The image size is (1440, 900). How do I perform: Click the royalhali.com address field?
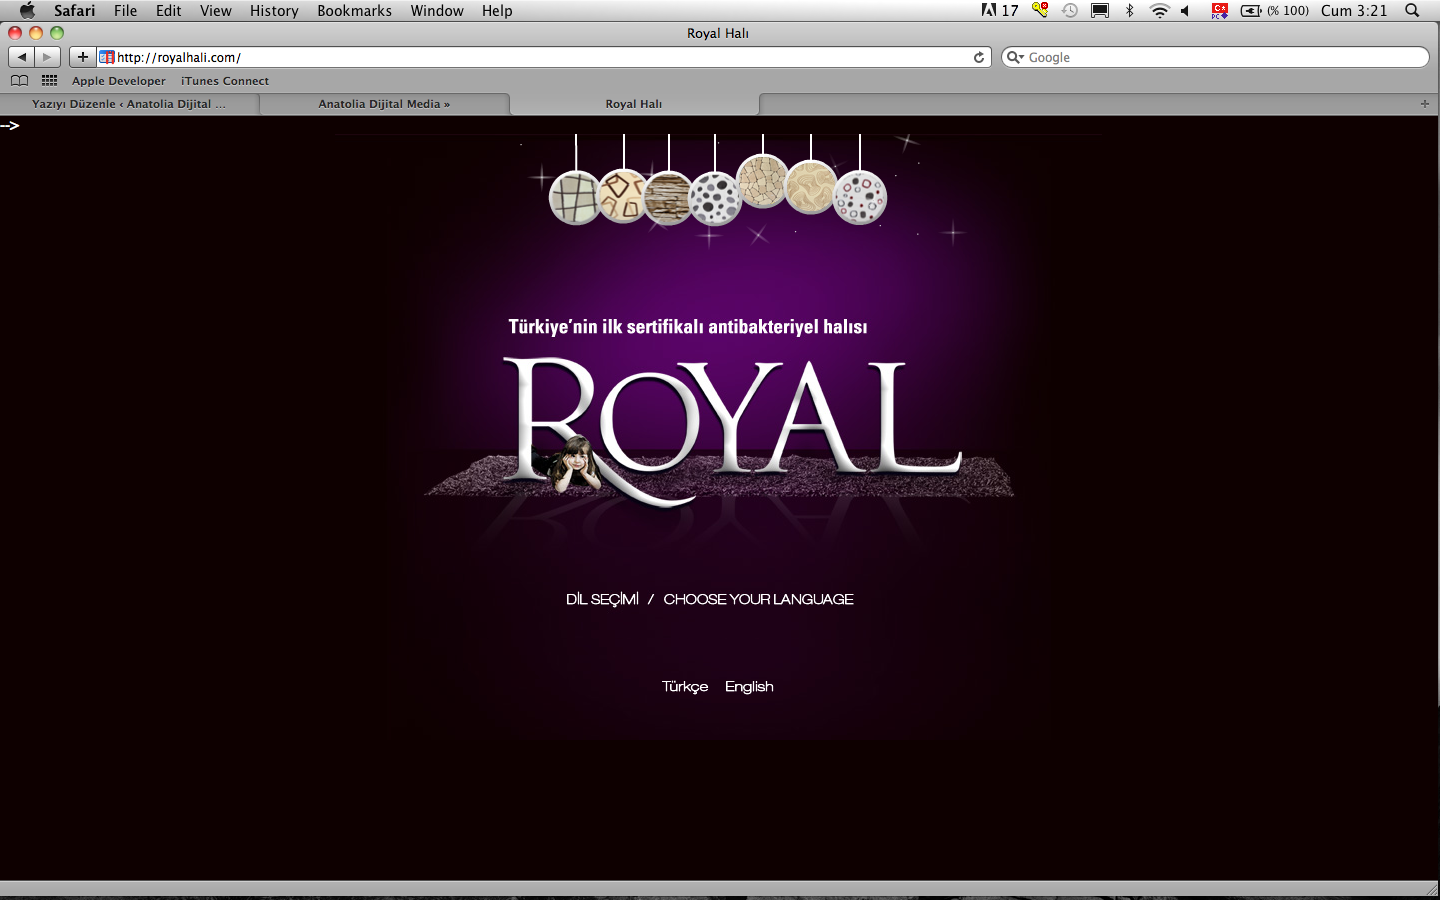(x=540, y=57)
